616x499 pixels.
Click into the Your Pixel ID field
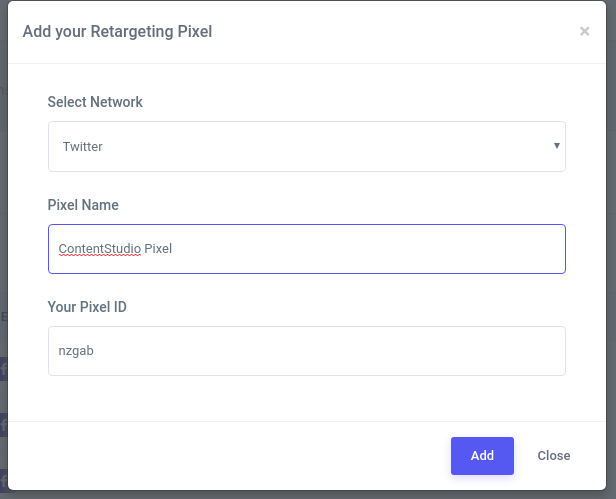tap(306, 351)
